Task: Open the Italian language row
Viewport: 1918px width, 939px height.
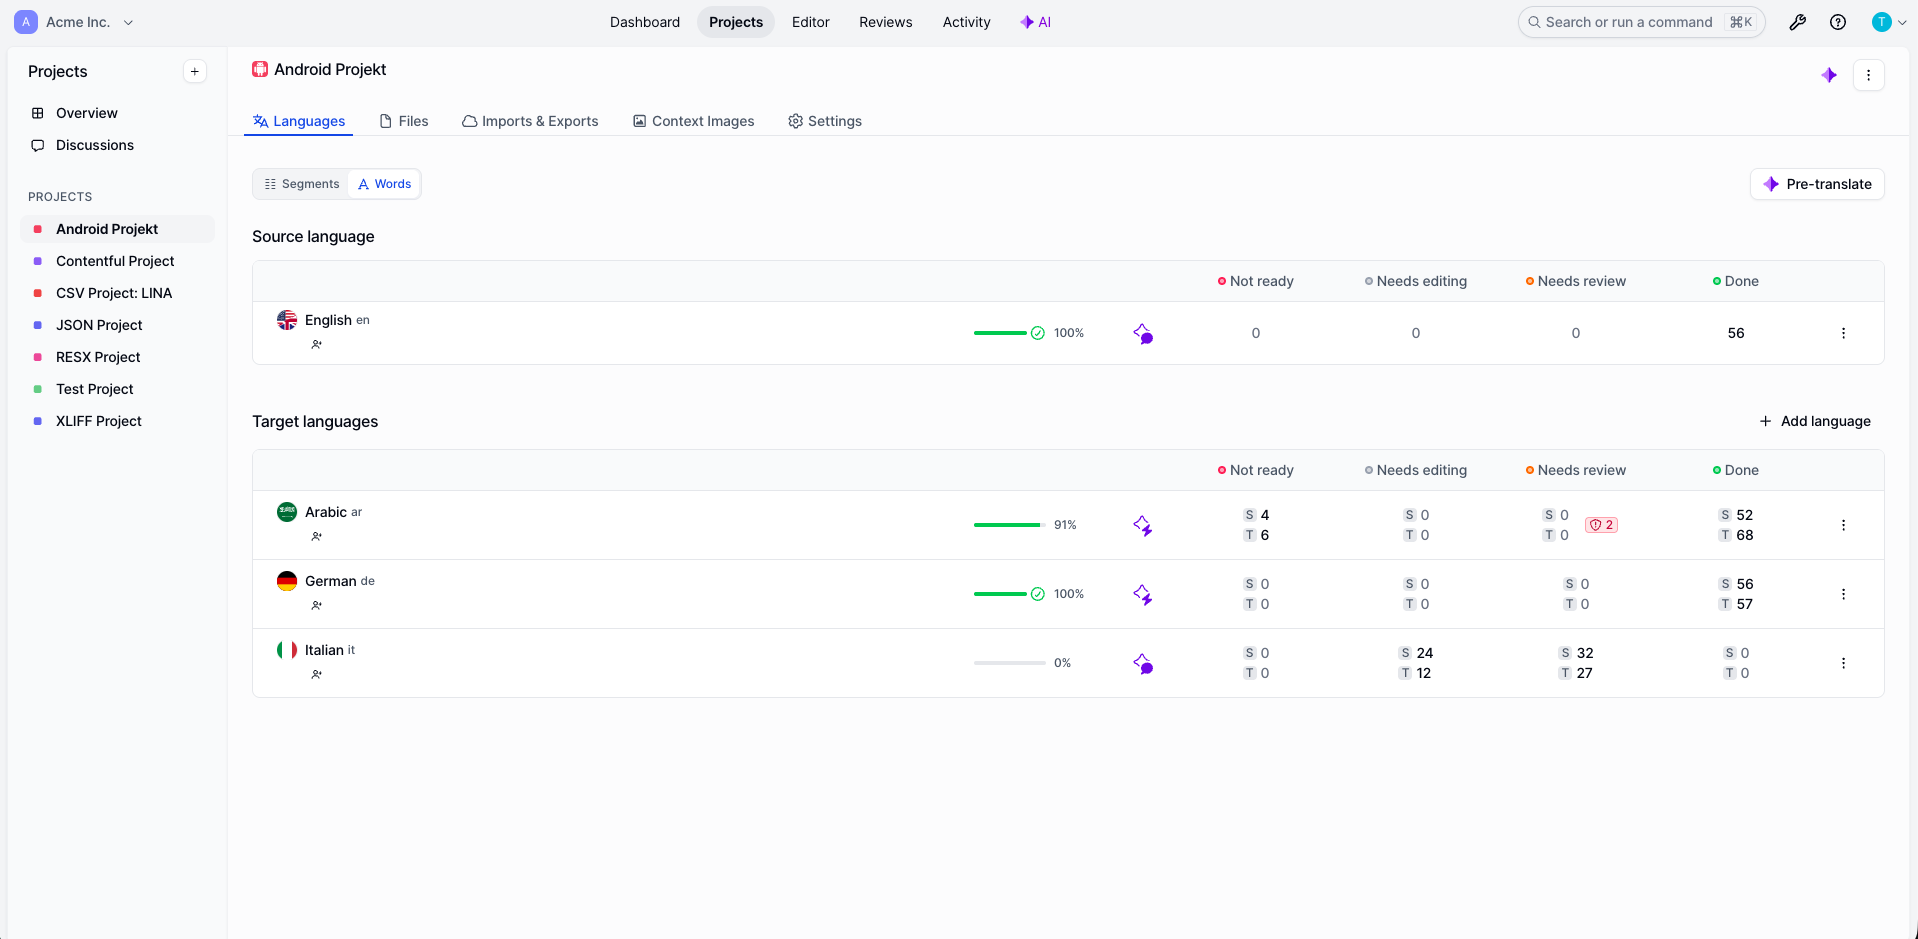Action: 1068,663
